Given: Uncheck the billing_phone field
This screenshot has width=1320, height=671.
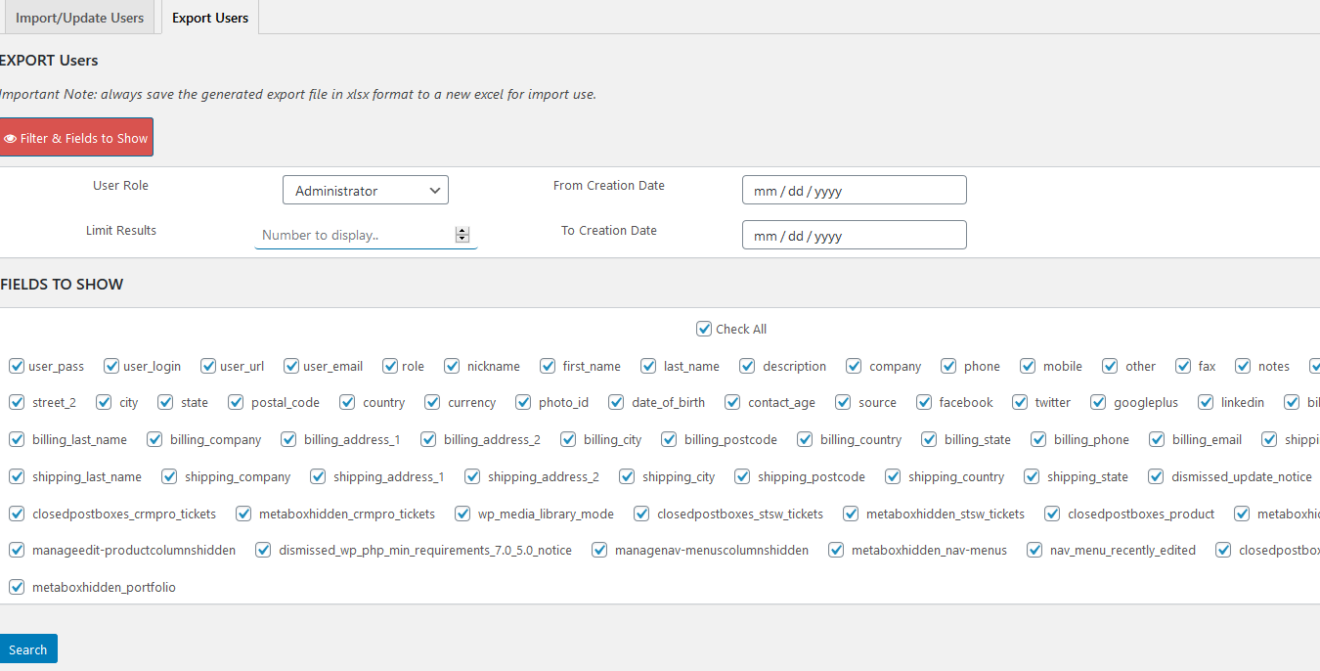Looking at the screenshot, I should 1038,439.
